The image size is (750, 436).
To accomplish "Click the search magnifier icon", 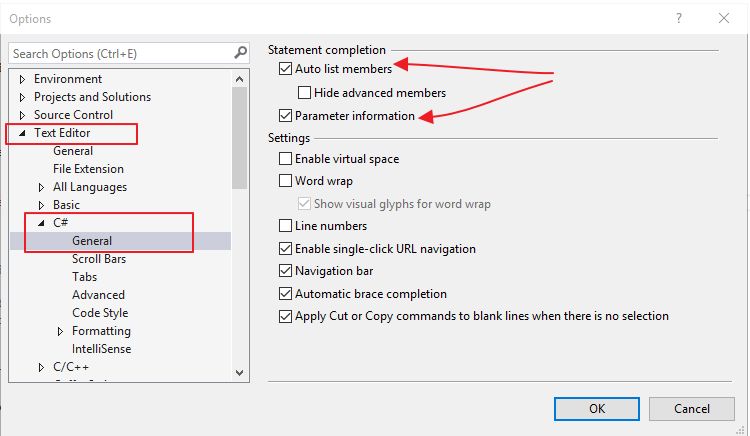I will 241,53.
